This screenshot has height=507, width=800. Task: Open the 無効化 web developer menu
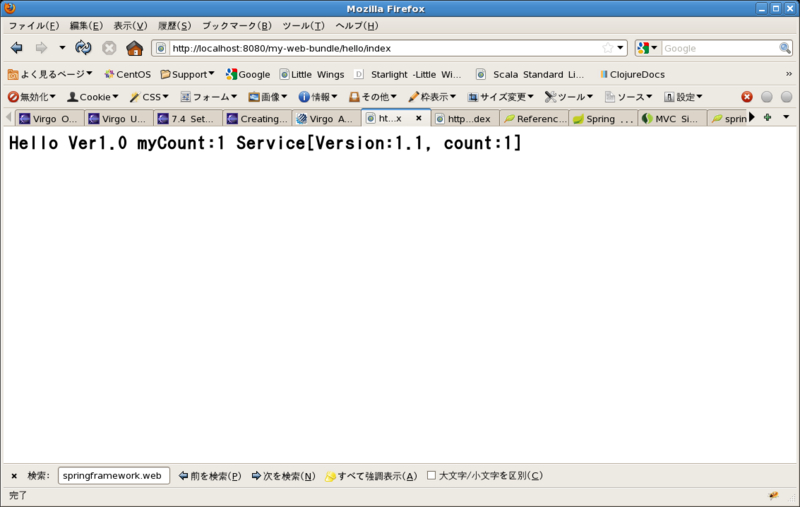32,97
